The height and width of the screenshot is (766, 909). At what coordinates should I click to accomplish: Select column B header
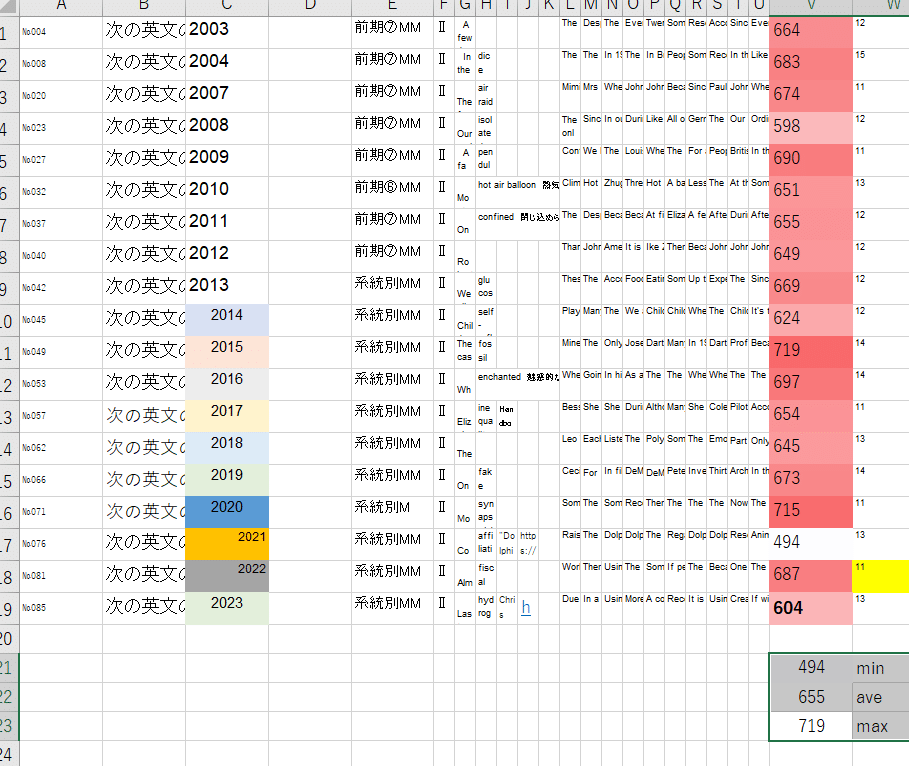[144, 7]
